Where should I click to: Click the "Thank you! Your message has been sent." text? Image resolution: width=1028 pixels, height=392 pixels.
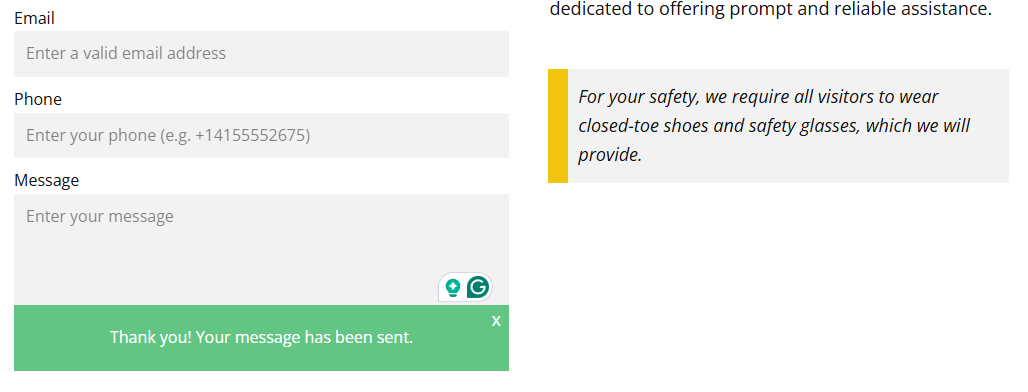click(262, 338)
